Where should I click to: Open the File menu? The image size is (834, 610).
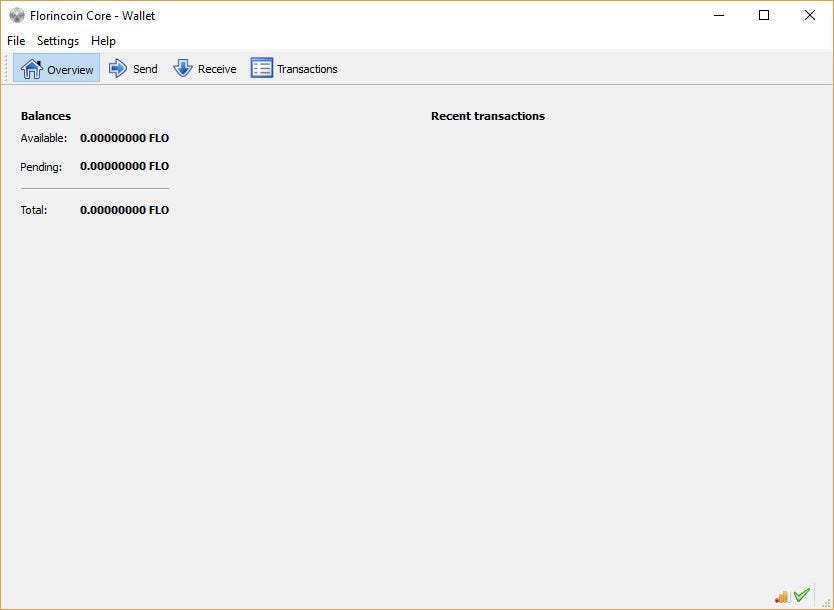click(x=16, y=41)
